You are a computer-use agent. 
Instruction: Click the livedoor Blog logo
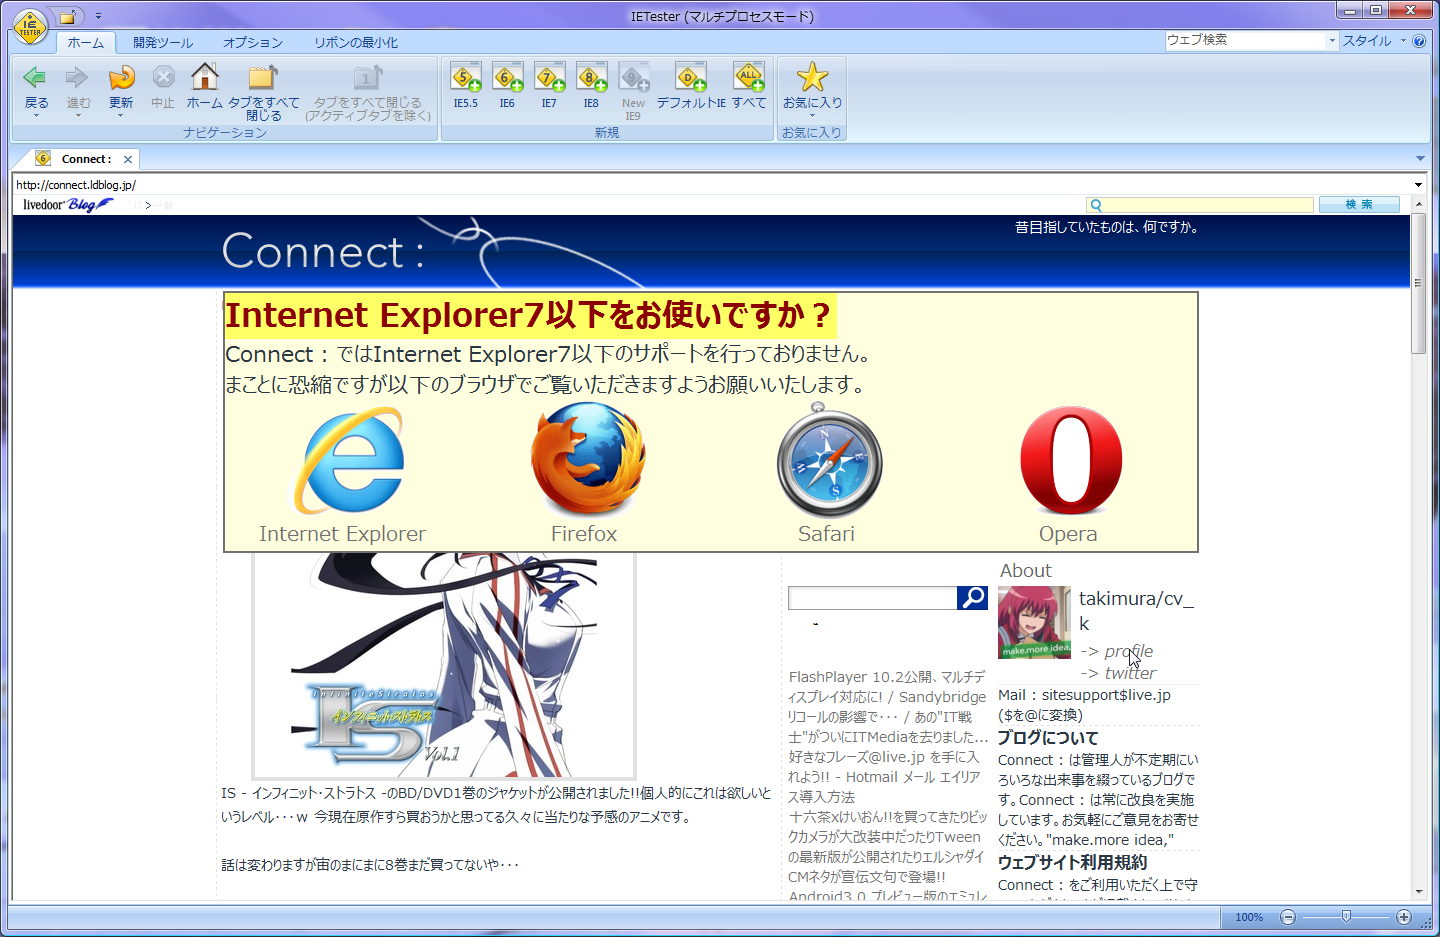(x=67, y=205)
